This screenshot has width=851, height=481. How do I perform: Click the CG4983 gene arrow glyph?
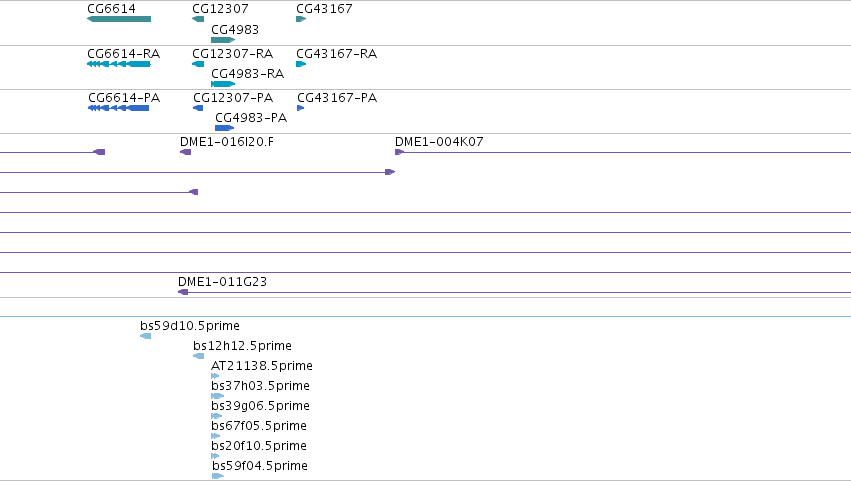click(223, 40)
